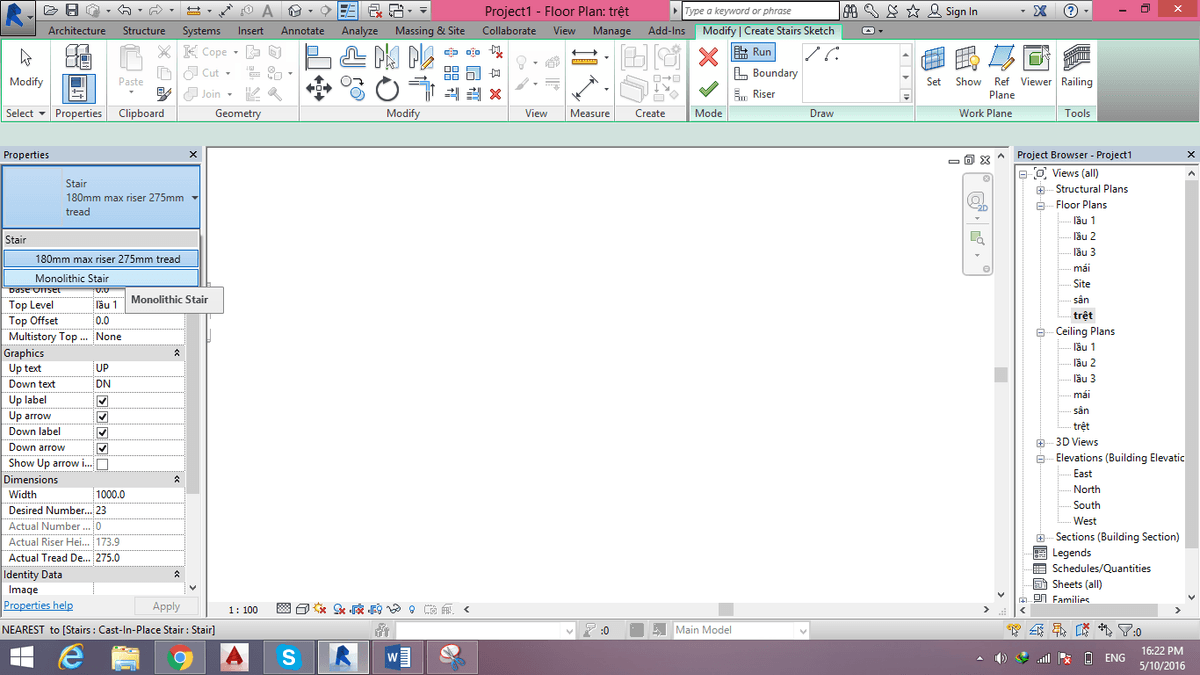
Task: Open the View ribbon tab
Action: pyautogui.click(x=565, y=31)
